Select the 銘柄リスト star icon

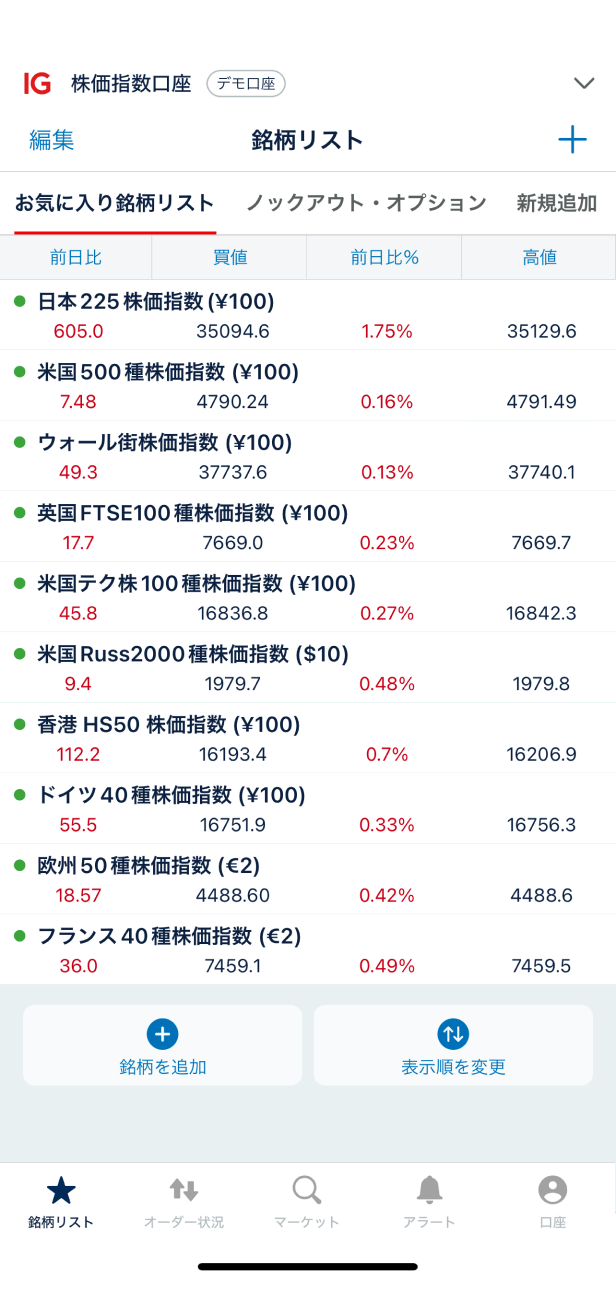coord(61,1189)
